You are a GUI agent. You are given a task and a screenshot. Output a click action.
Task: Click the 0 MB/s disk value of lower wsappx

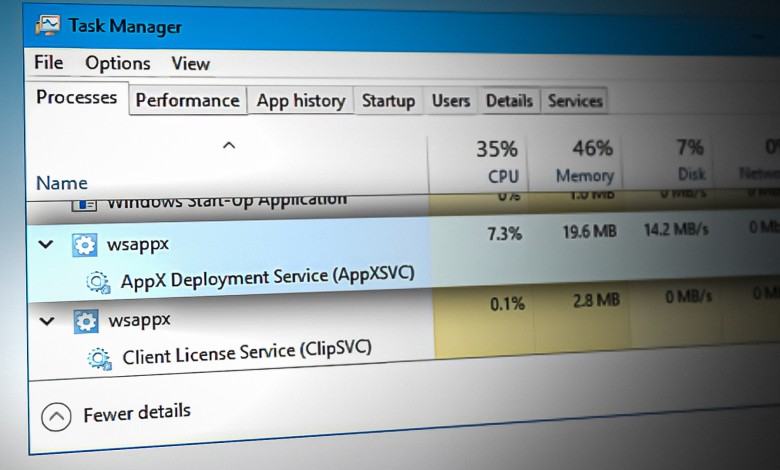(688, 297)
